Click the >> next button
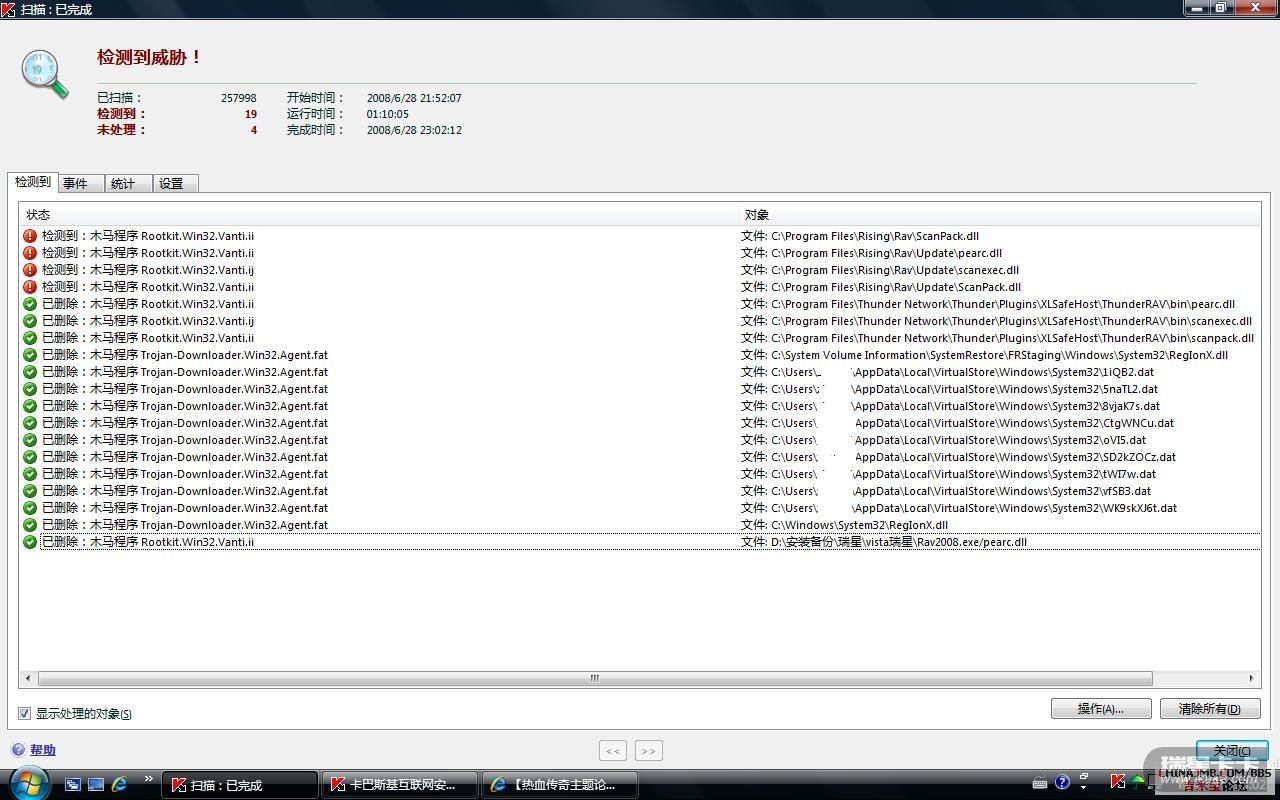Image resolution: width=1280 pixels, height=800 pixels. coord(648,751)
